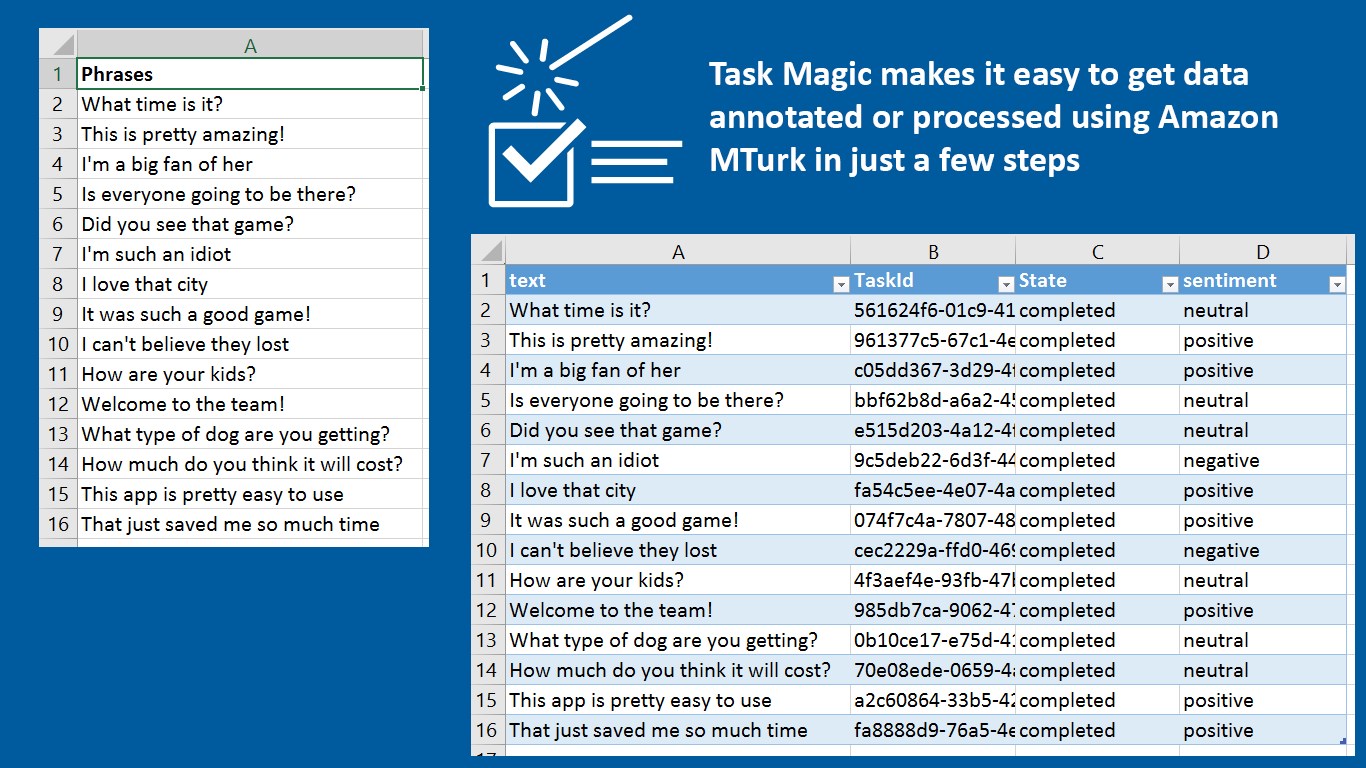Click 'positive' sentiment for 'This is pretty amazing!'
Viewport: 1366px width, 768px height.
1263,340
